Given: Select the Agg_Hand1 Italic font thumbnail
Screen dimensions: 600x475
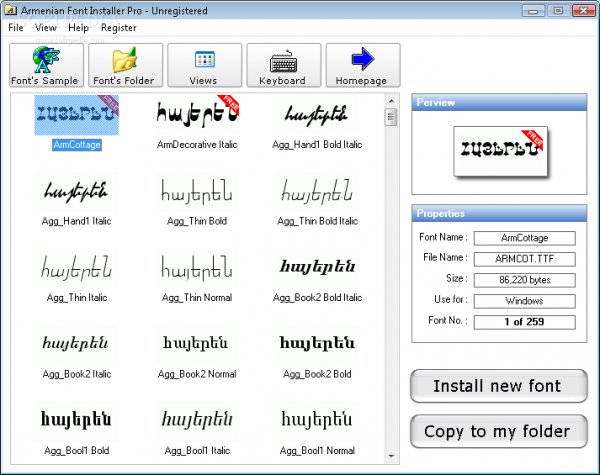Looking at the screenshot, I should pyautogui.click(x=77, y=191).
